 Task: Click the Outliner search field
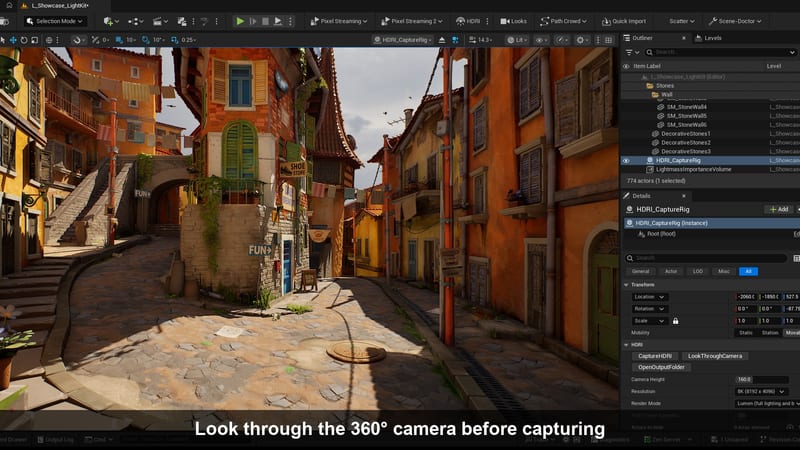coord(720,52)
